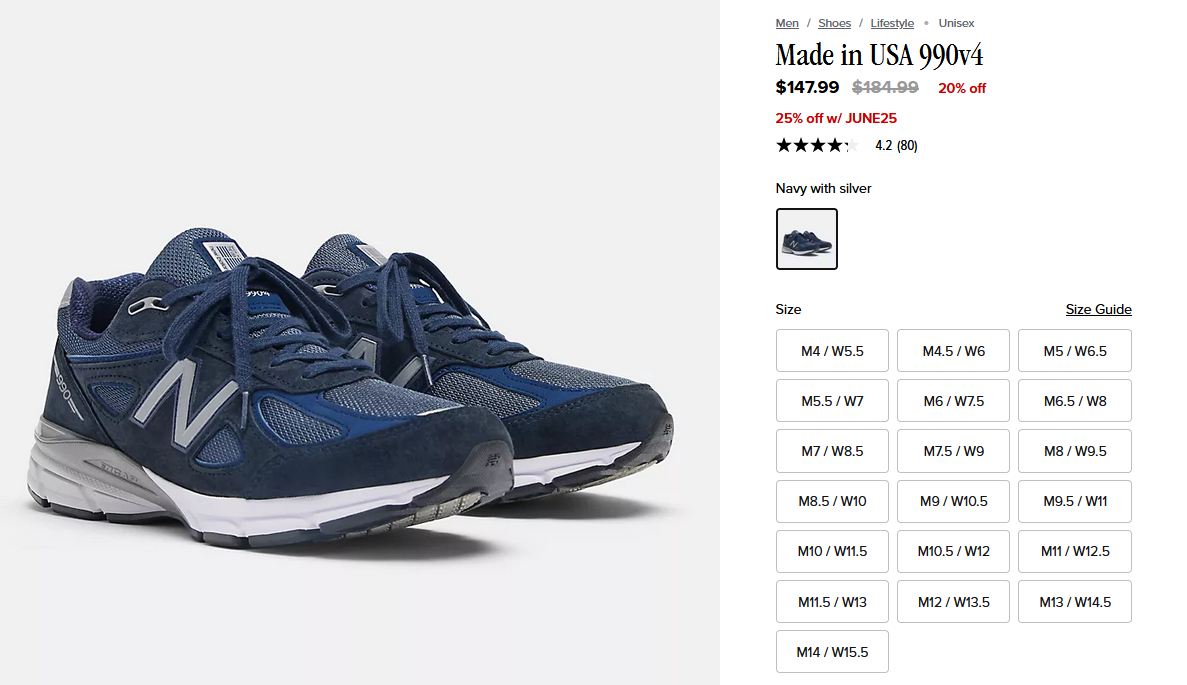Pick size M11 / W12.5
Image resolution: width=1187 pixels, height=685 pixels.
[1074, 551]
